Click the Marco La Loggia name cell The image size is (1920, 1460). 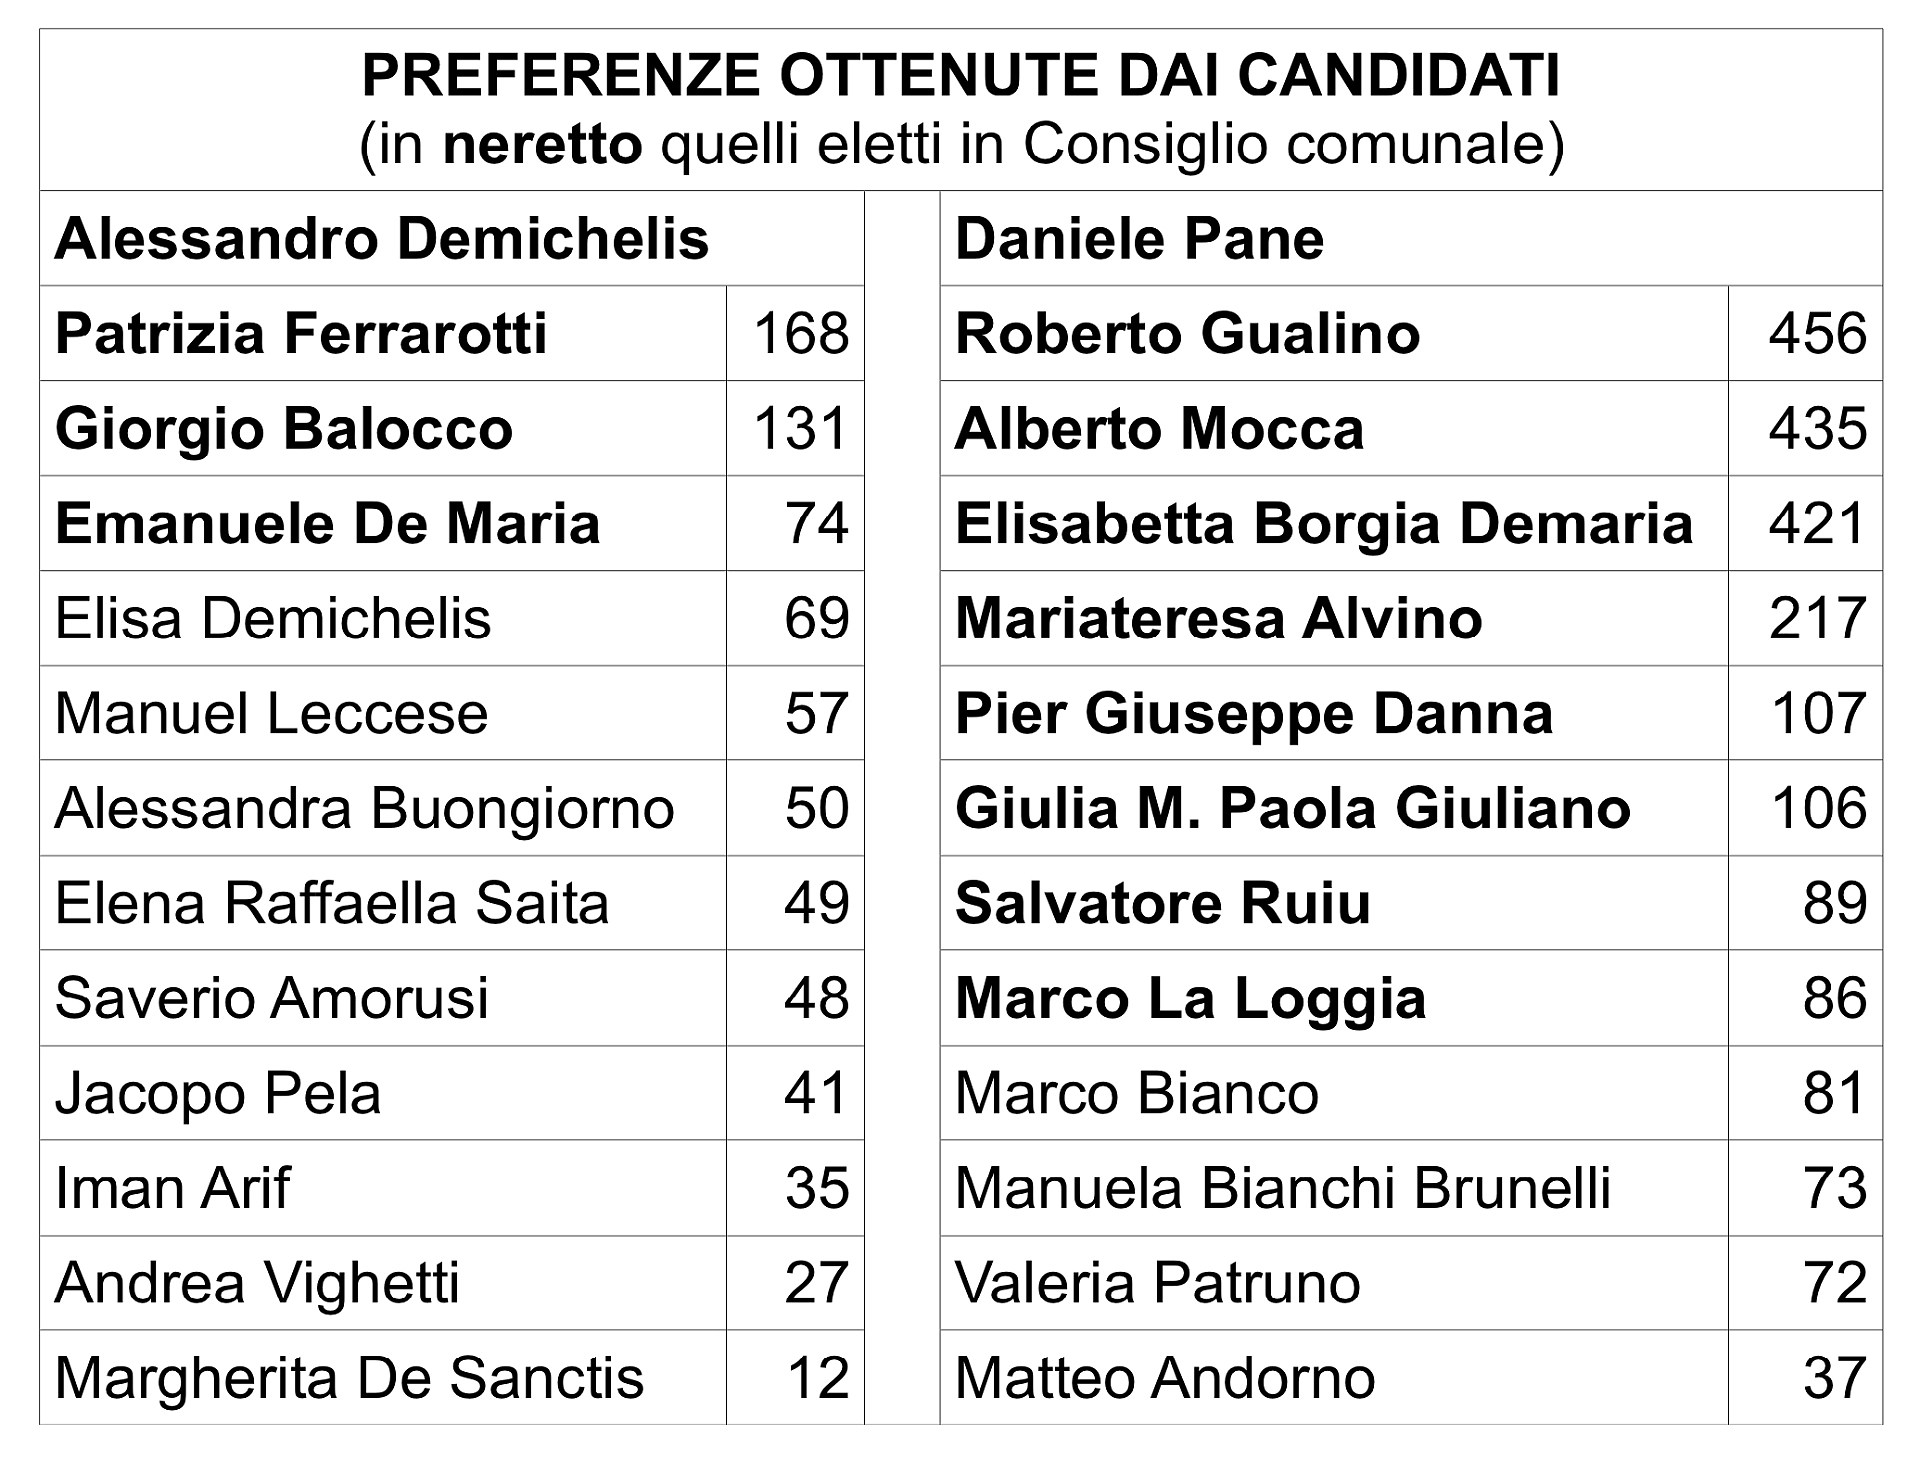(1334, 998)
